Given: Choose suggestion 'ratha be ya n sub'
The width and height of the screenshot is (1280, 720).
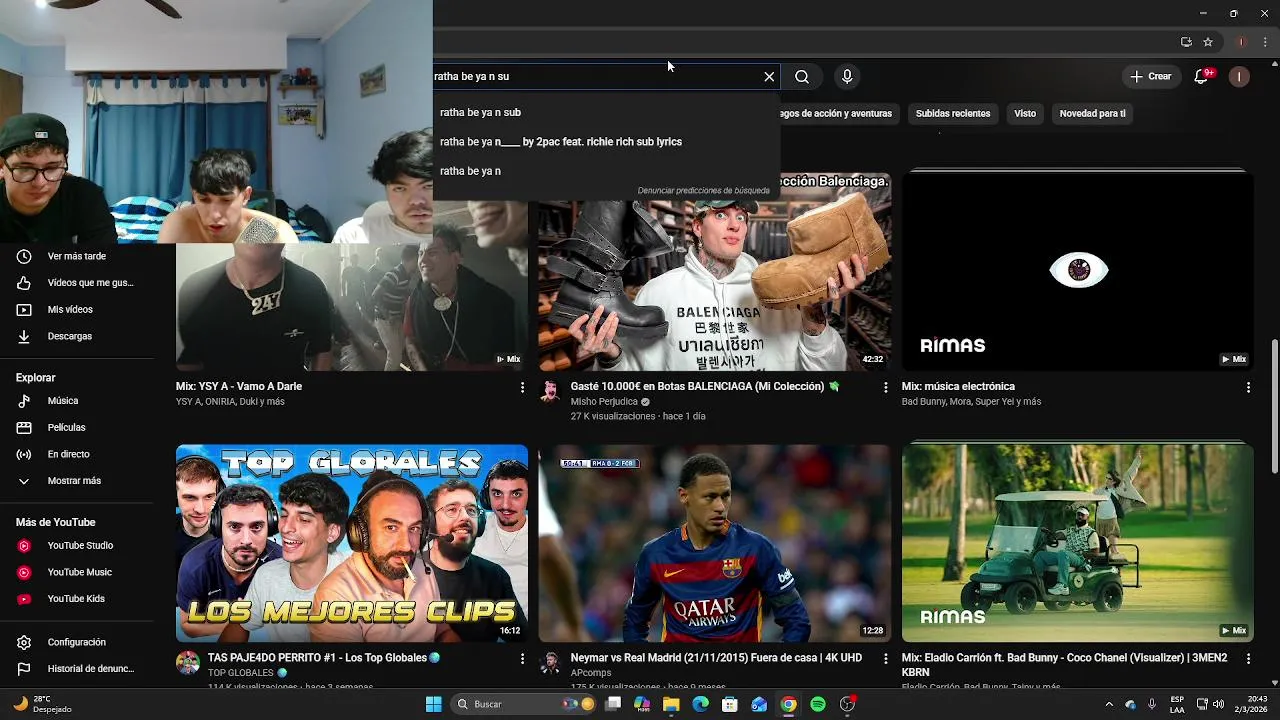Looking at the screenshot, I should (606, 112).
